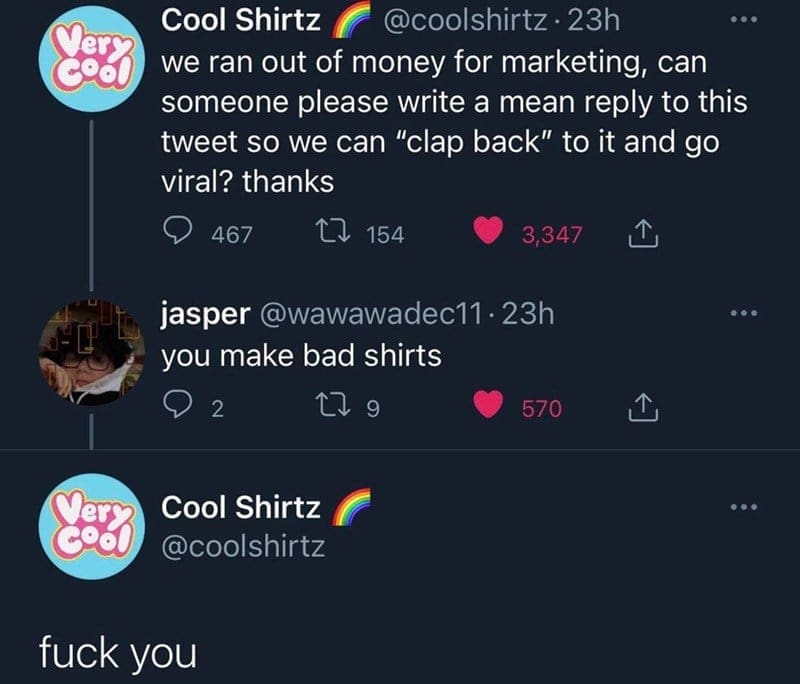Open the @coolshirtz handle under the bottom reply name

point(243,546)
